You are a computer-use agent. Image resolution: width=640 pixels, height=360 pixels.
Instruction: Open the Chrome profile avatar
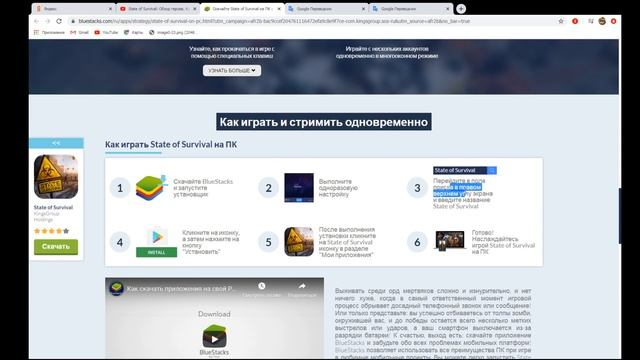[602, 21]
